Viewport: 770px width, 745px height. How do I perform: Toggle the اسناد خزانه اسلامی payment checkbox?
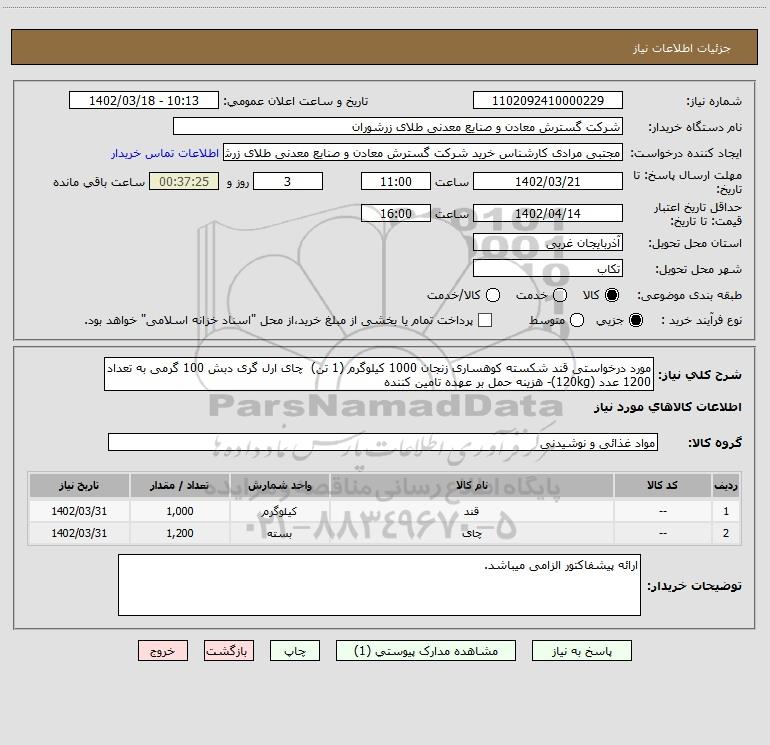pyautogui.click(x=485, y=320)
